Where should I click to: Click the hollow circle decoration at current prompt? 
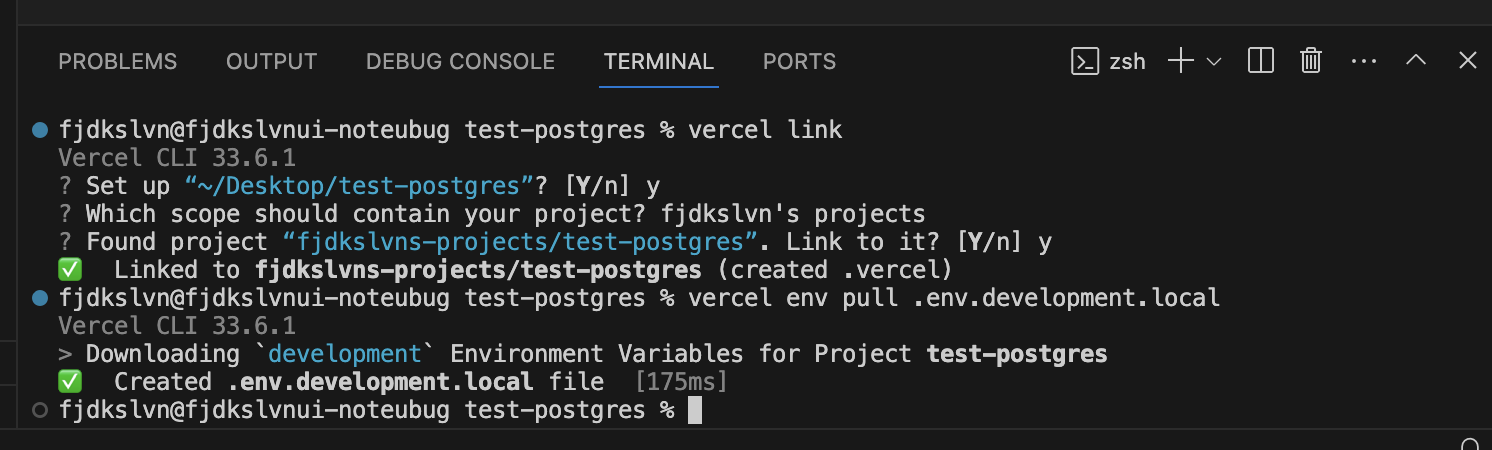40,410
